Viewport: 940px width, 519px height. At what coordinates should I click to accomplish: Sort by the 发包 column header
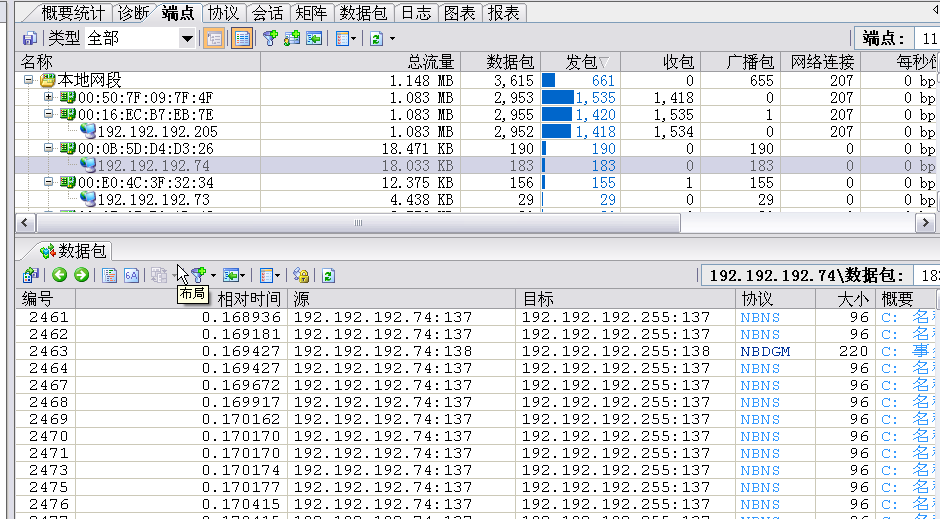point(581,62)
